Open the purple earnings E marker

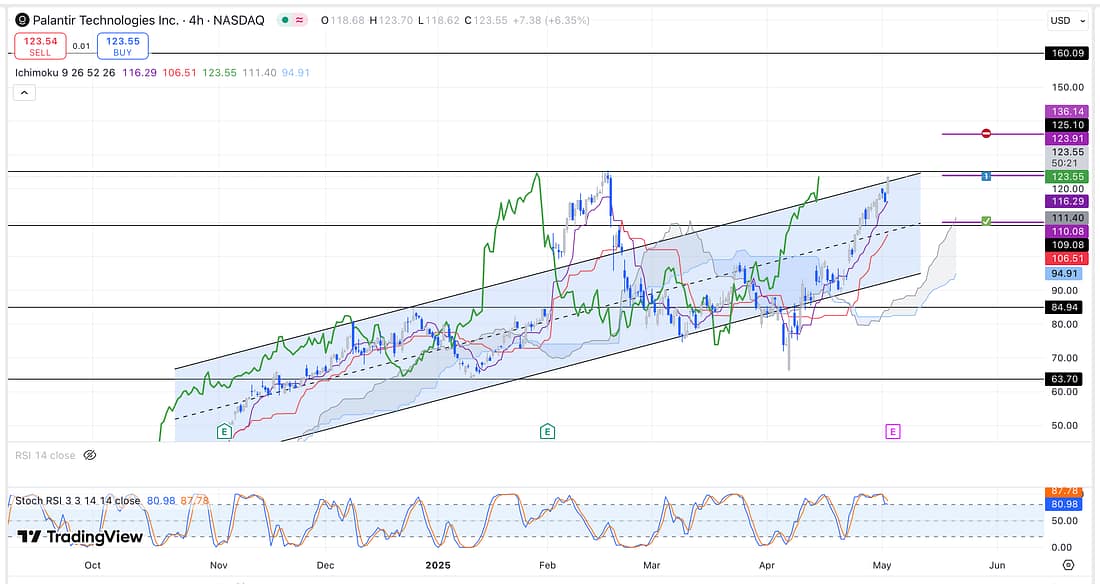click(x=892, y=431)
